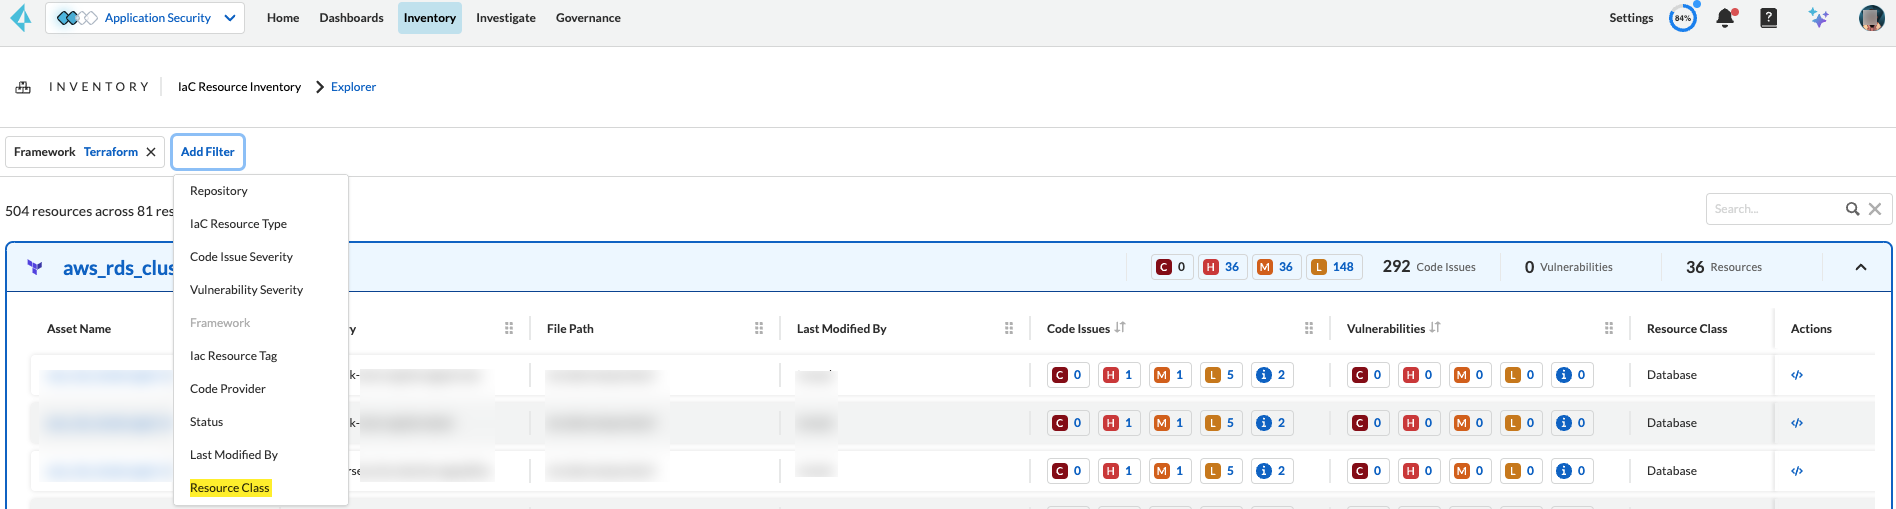The image size is (1896, 509).
Task: Pick Status filter option
Action: tap(261, 422)
